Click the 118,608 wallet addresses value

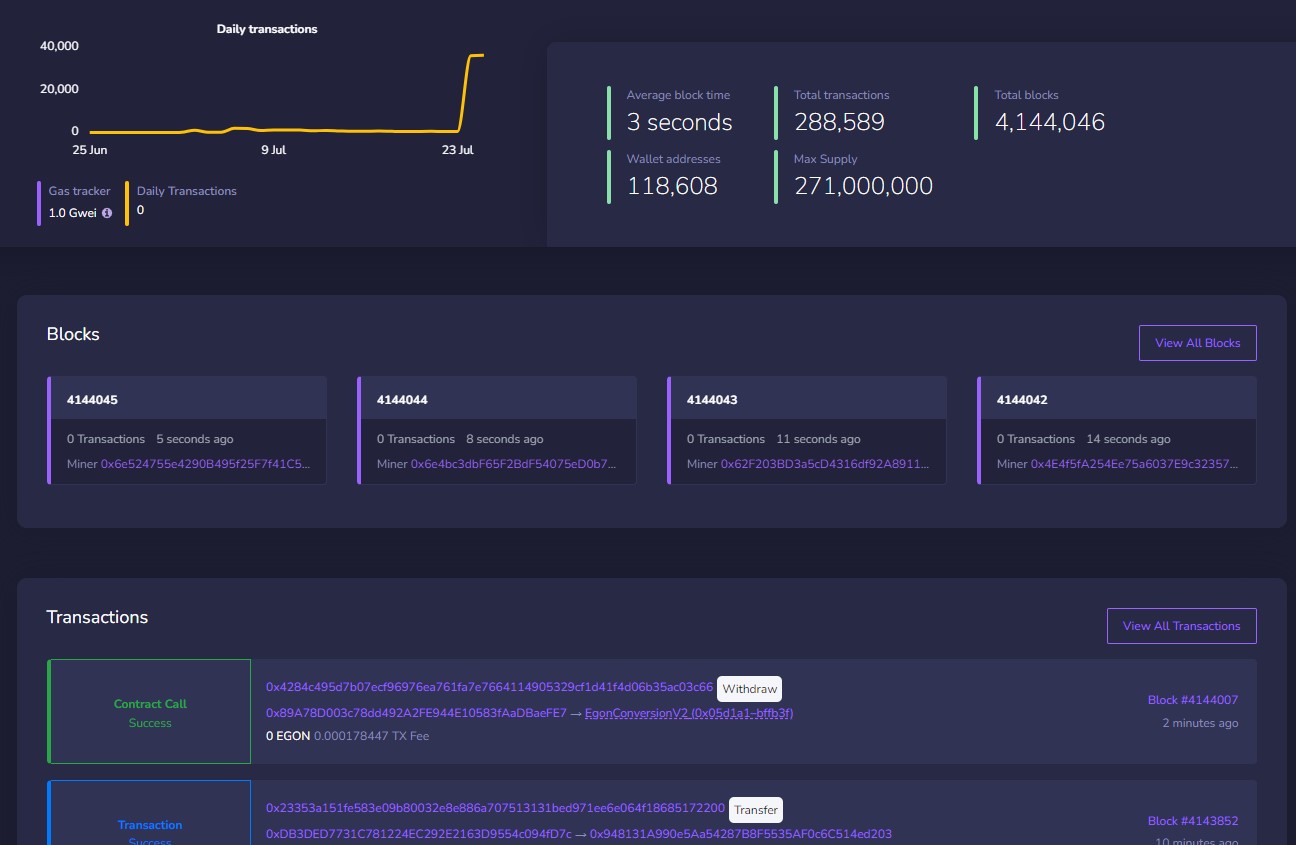(672, 186)
